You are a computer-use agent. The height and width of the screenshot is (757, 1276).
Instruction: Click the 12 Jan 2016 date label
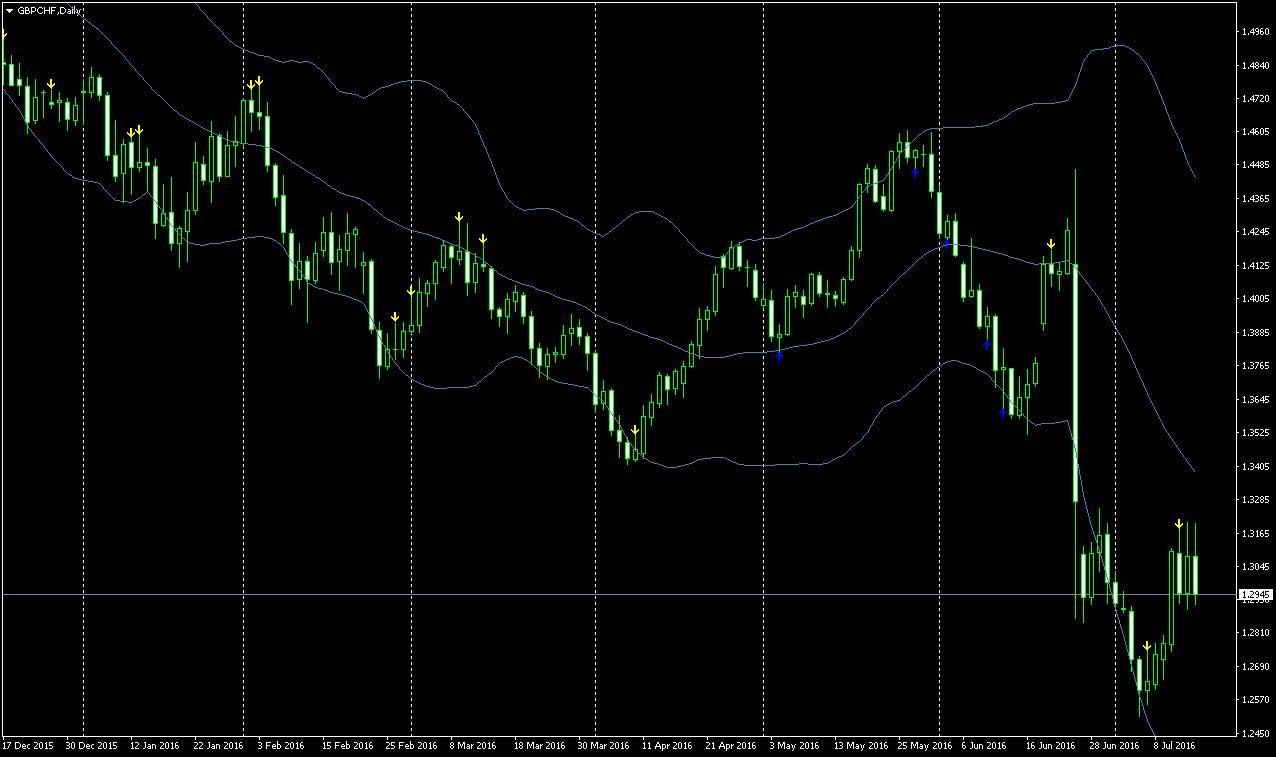(x=155, y=746)
